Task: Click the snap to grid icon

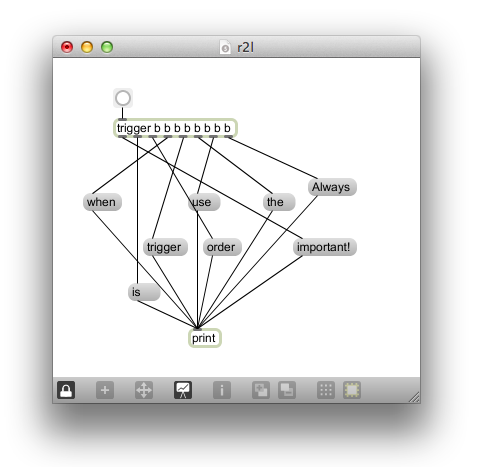Action: pyautogui.click(x=352, y=390)
